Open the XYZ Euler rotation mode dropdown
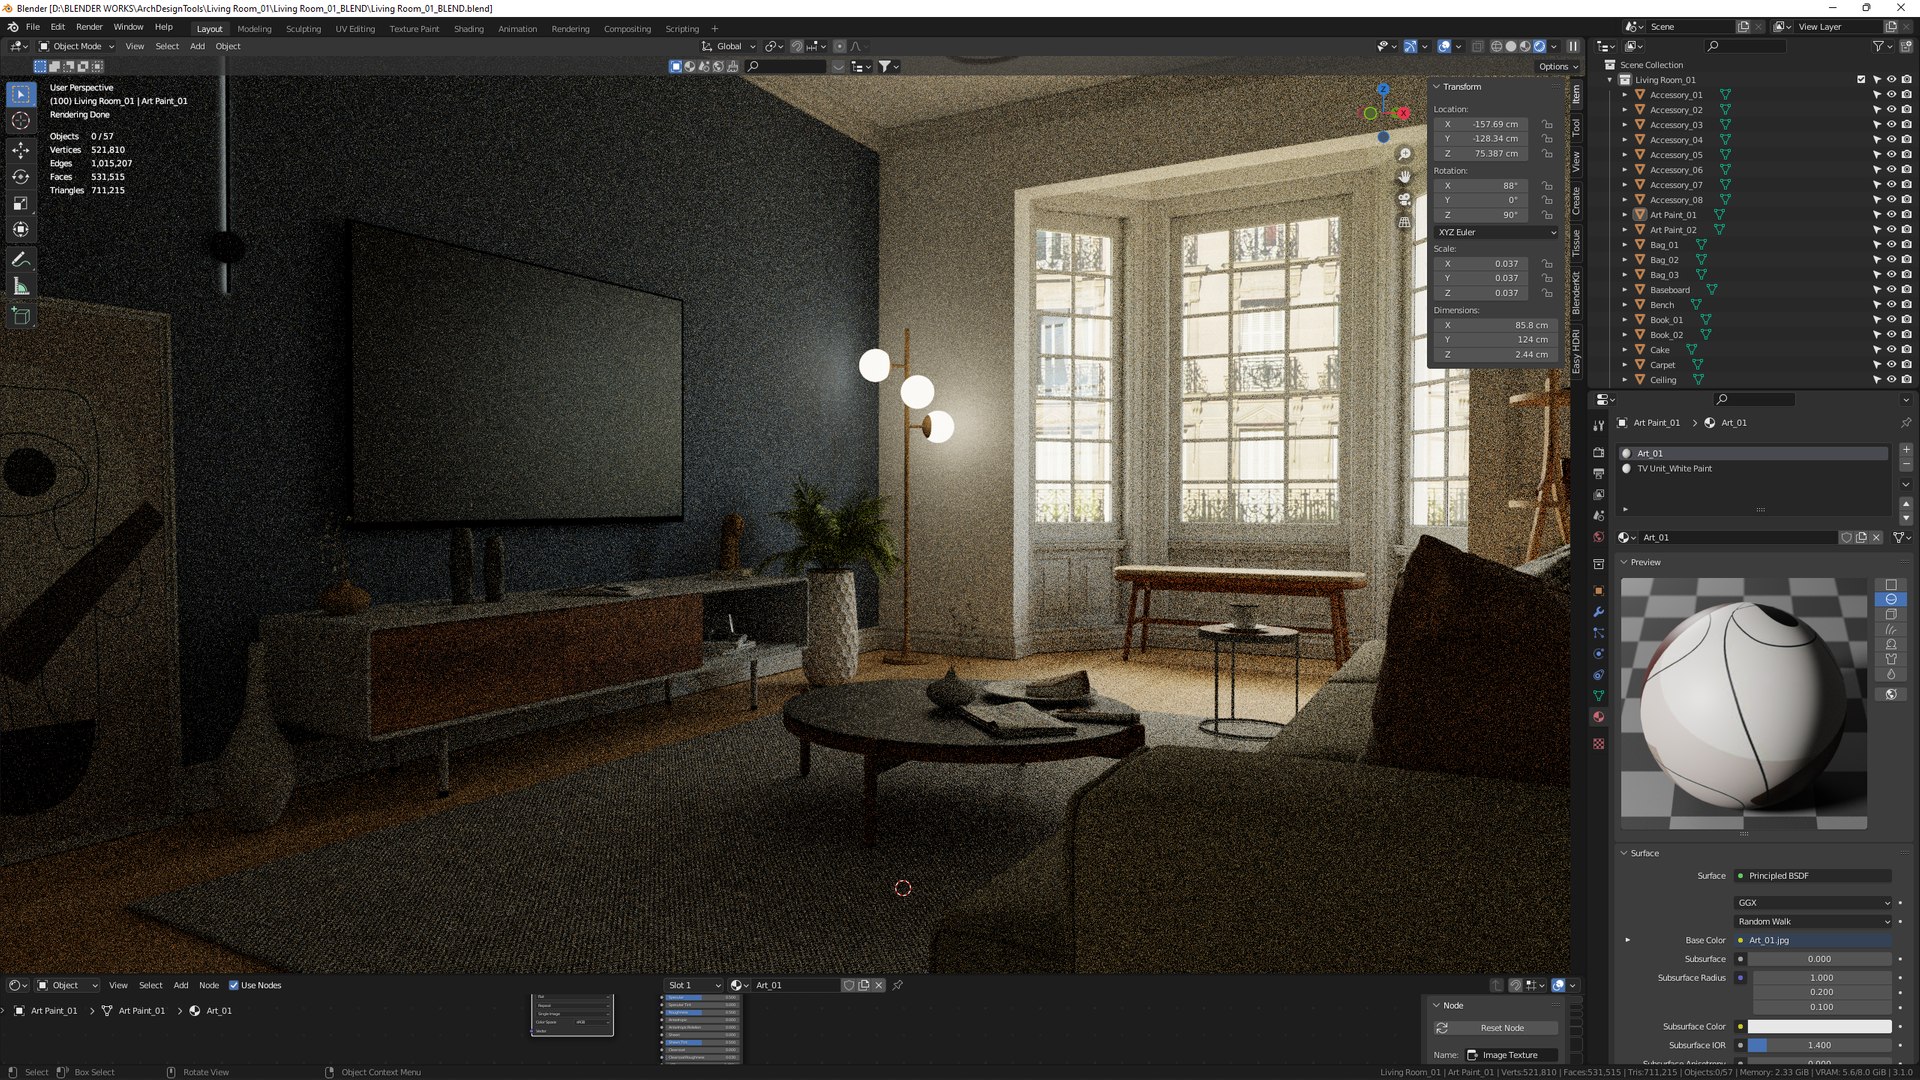The image size is (1920, 1080). pos(1496,232)
